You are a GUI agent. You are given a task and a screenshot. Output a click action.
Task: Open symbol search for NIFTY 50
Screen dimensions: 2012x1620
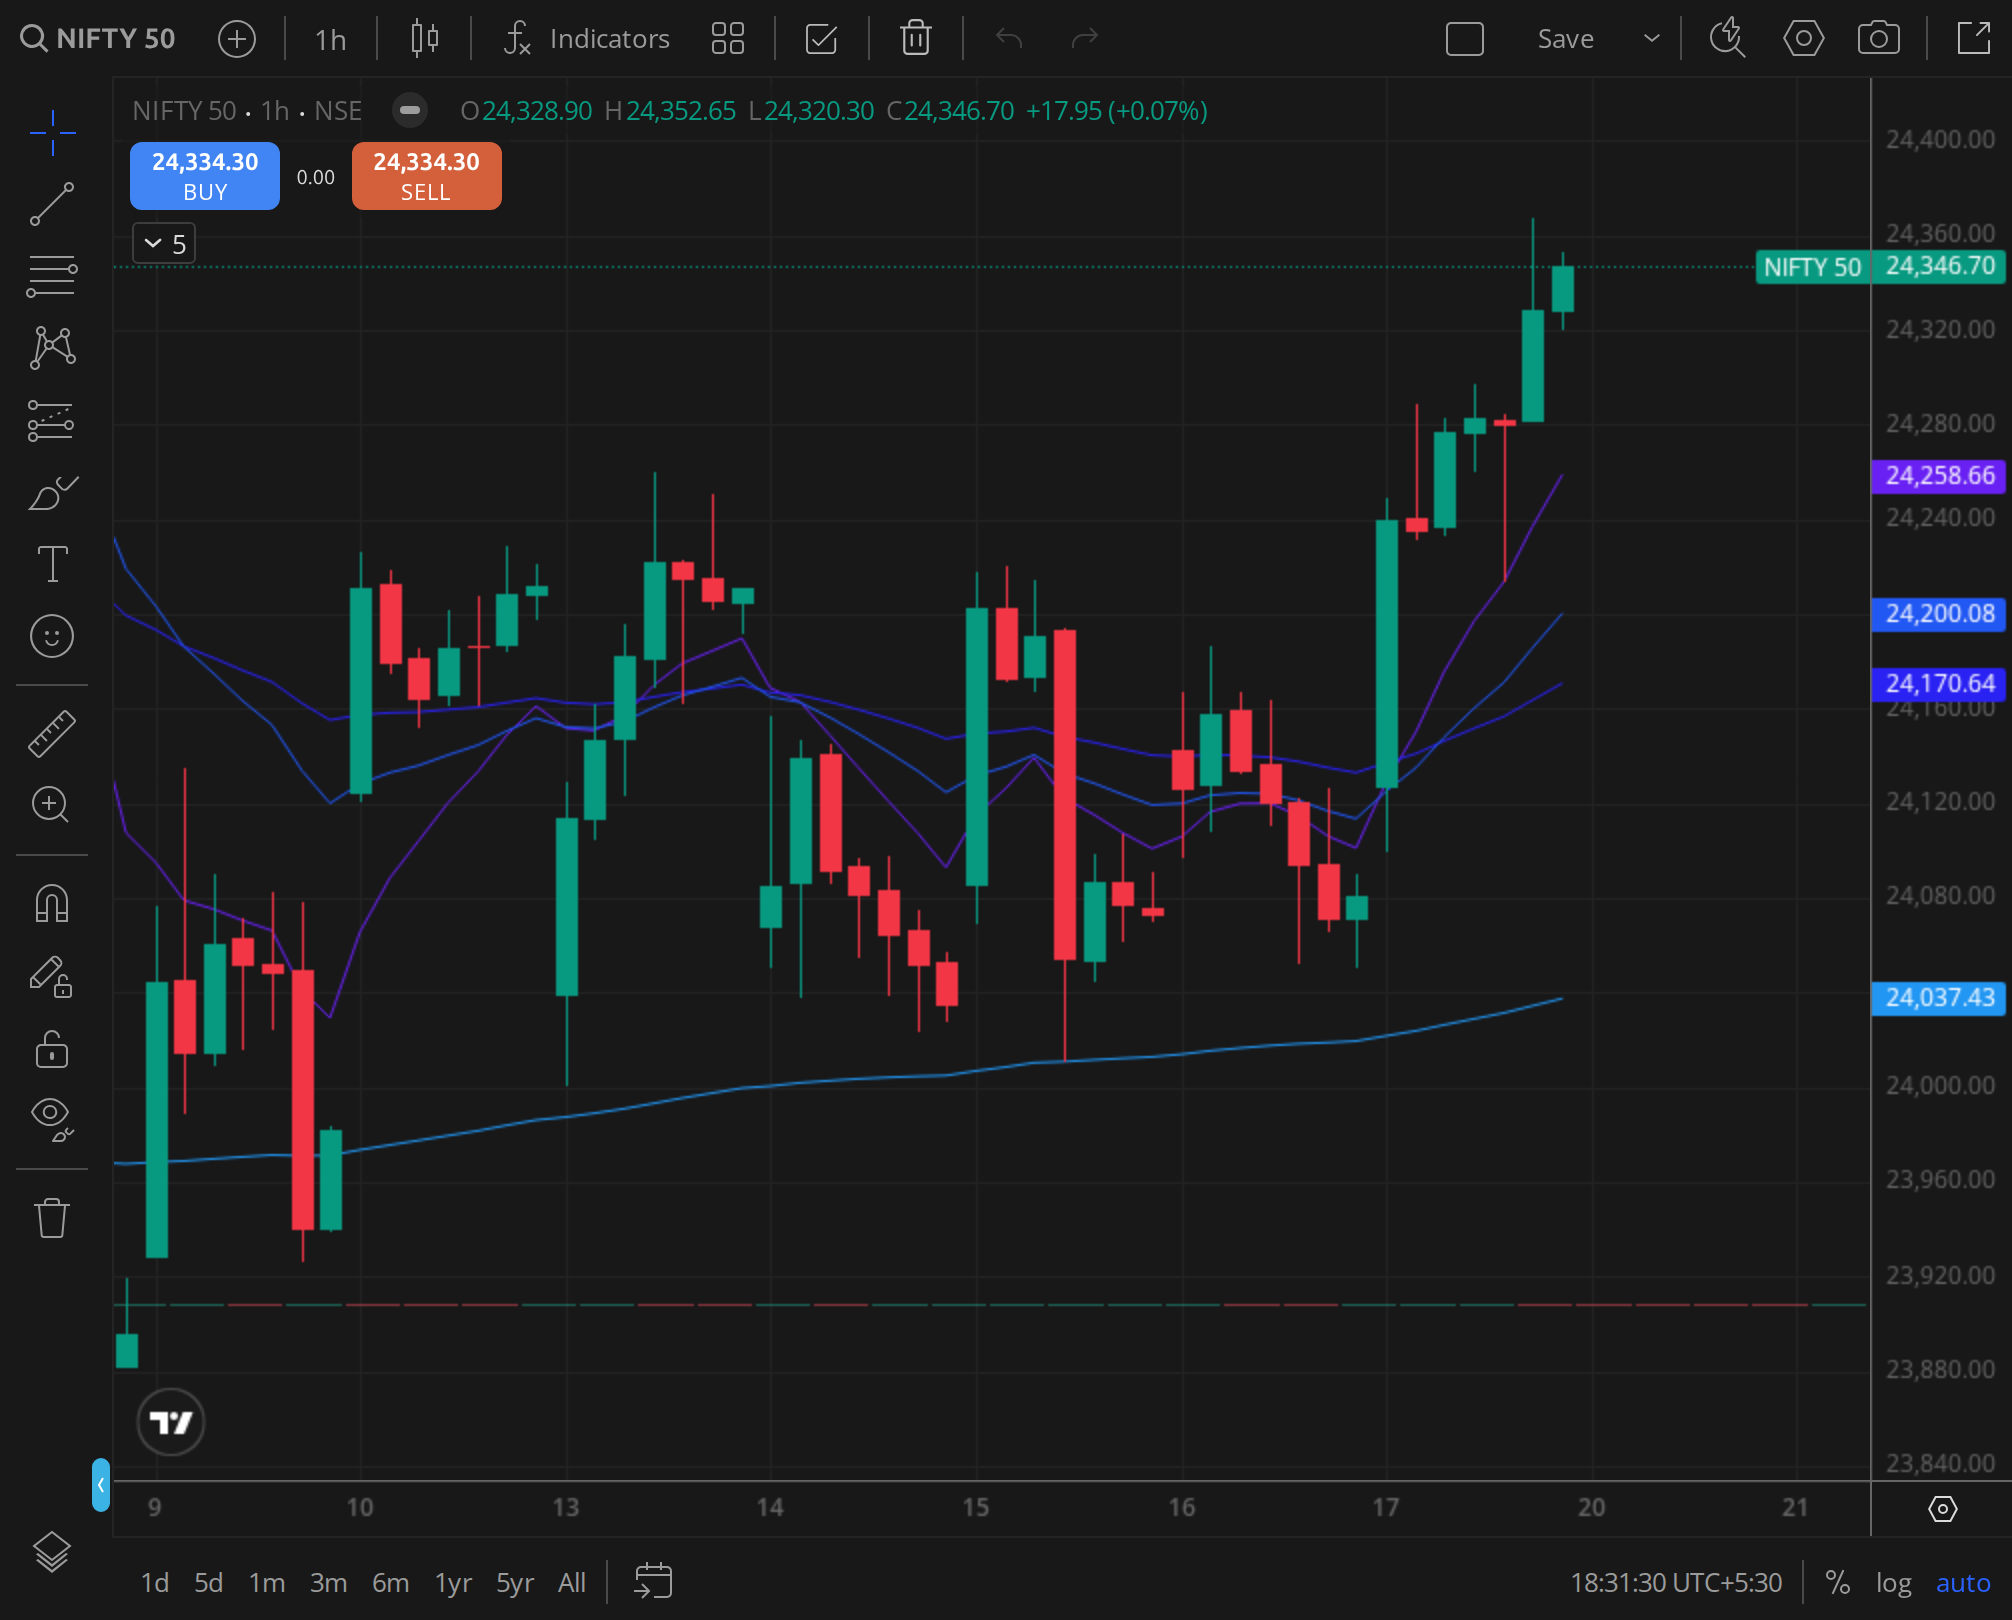point(98,39)
